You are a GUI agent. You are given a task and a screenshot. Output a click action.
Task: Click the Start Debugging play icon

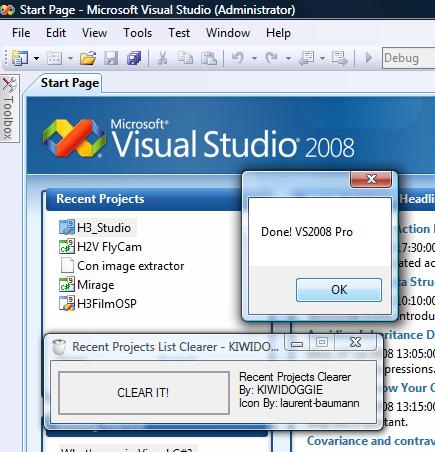pos(369,58)
